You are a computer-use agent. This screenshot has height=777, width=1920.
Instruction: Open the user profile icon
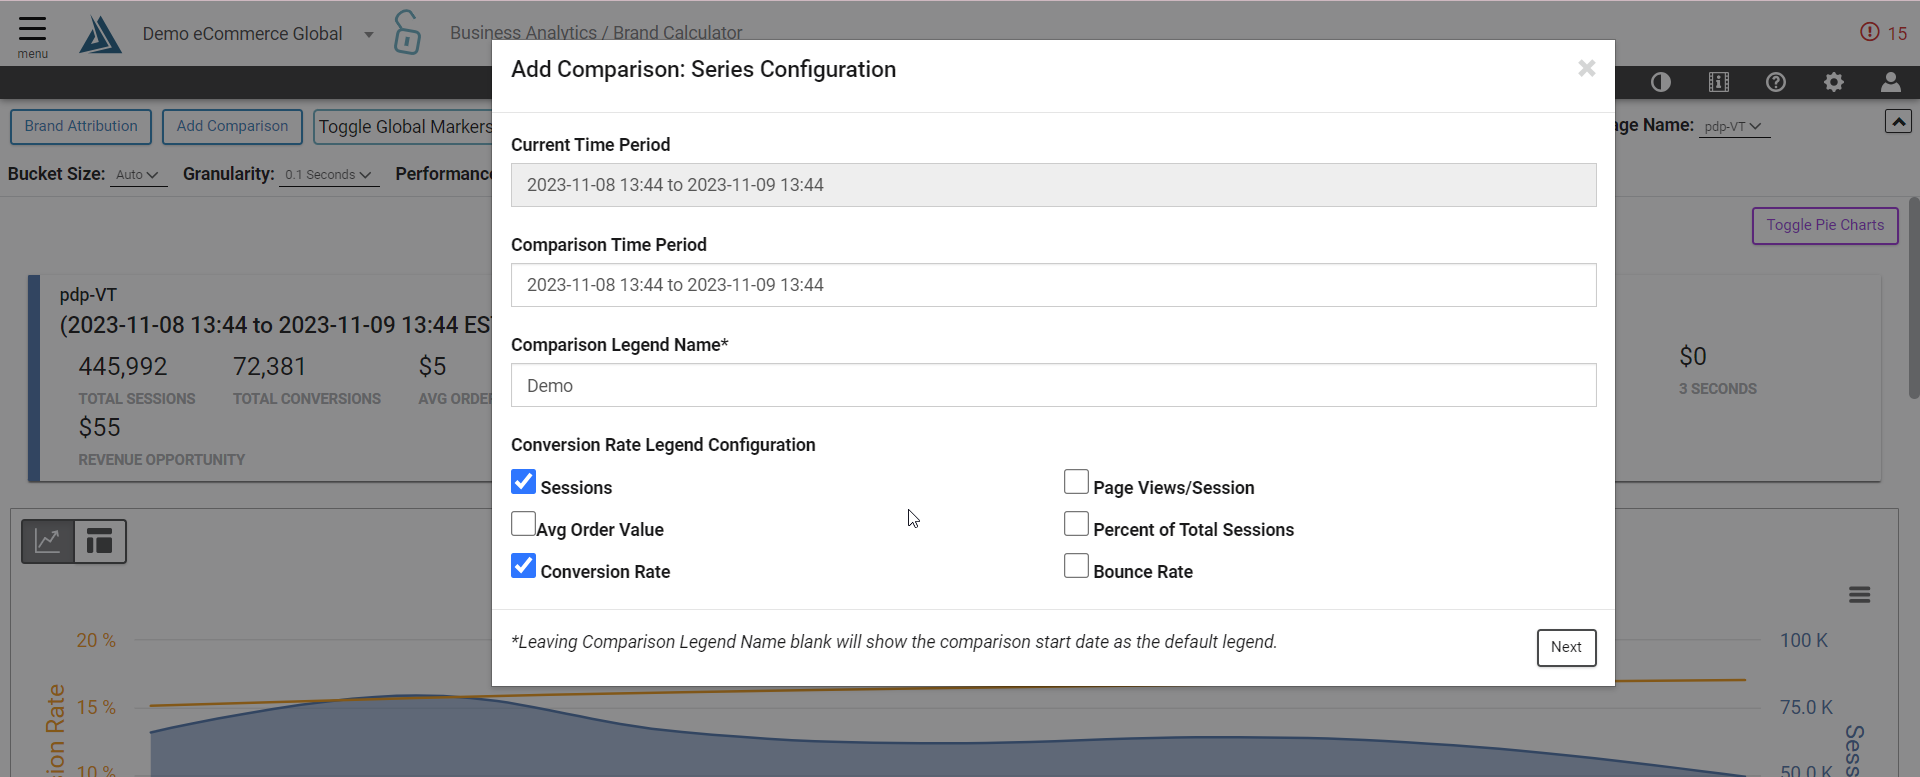(1890, 82)
